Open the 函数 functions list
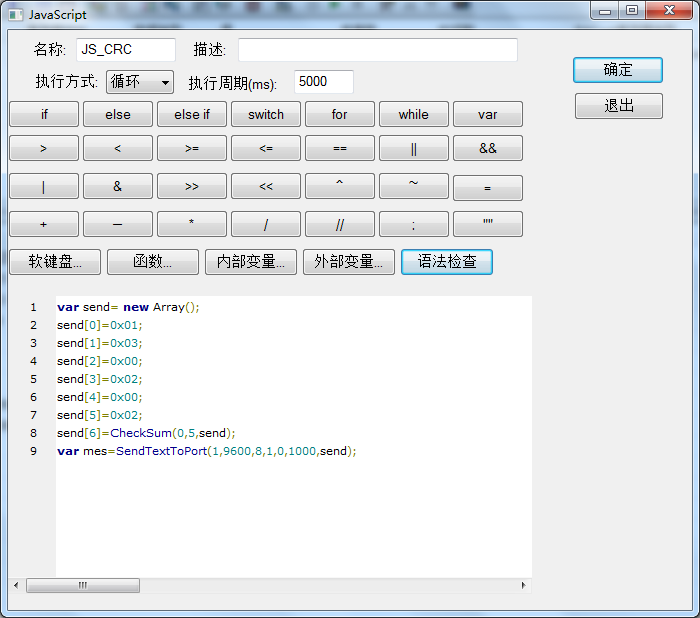 point(153,262)
